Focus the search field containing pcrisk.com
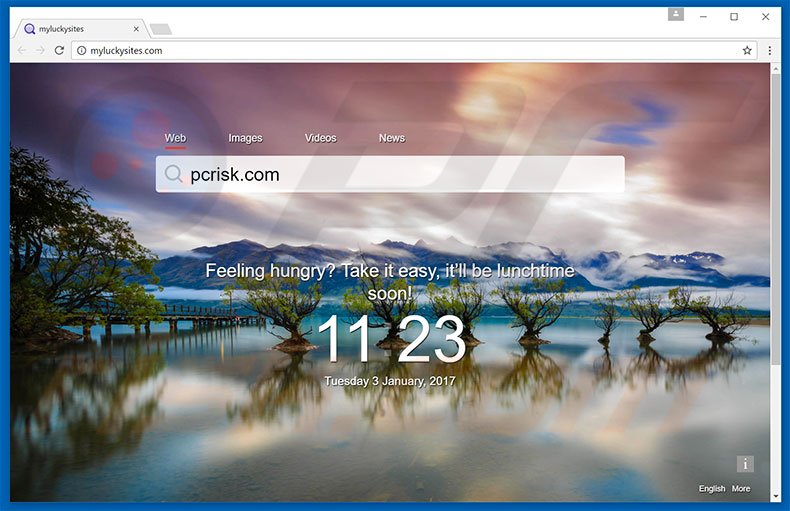Viewport: 790px width, 511px height. pyautogui.click(x=400, y=174)
